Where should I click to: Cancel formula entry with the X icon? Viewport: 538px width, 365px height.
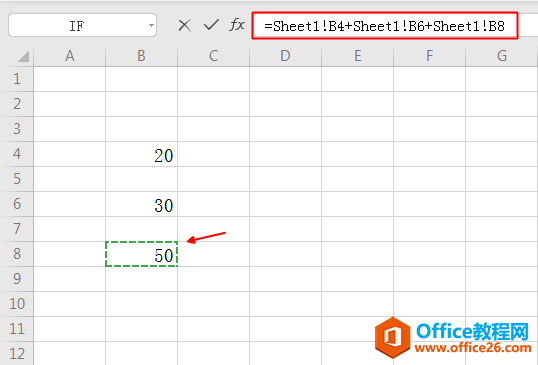click(x=185, y=25)
